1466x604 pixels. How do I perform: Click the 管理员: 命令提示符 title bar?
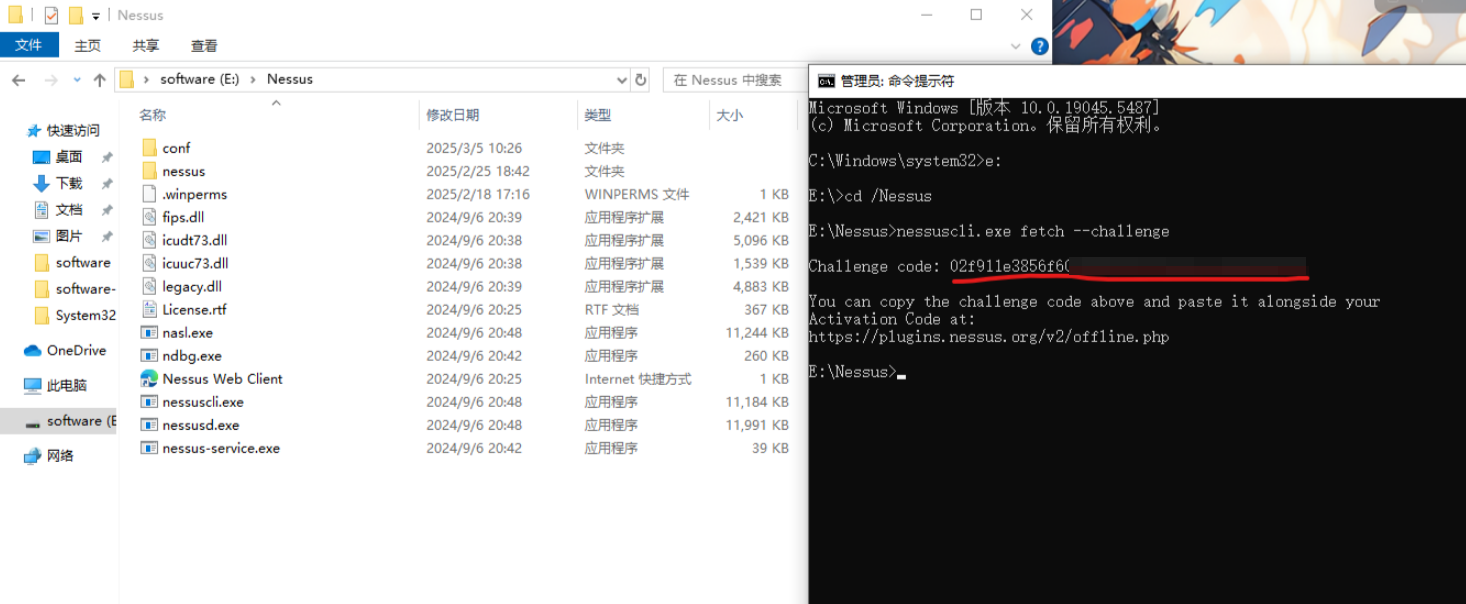point(1137,81)
